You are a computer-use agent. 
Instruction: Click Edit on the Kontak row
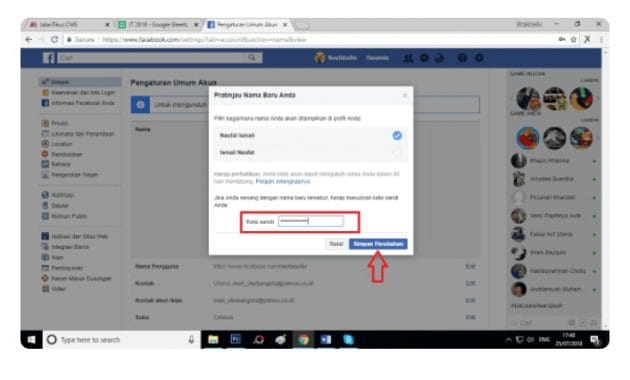click(x=470, y=283)
